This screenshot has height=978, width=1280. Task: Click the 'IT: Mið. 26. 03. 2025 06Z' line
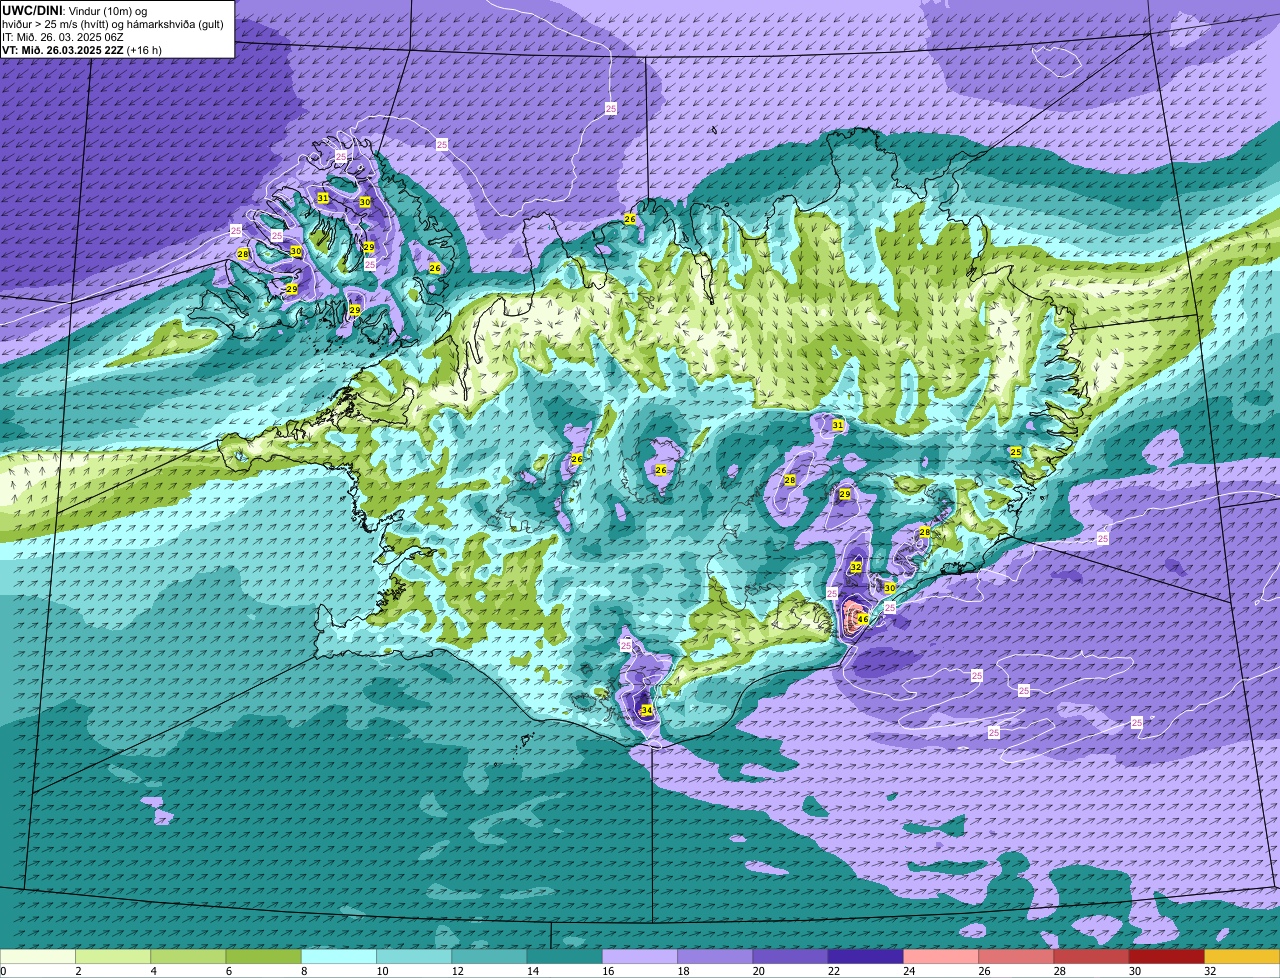pyautogui.click(x=63, y=37)
